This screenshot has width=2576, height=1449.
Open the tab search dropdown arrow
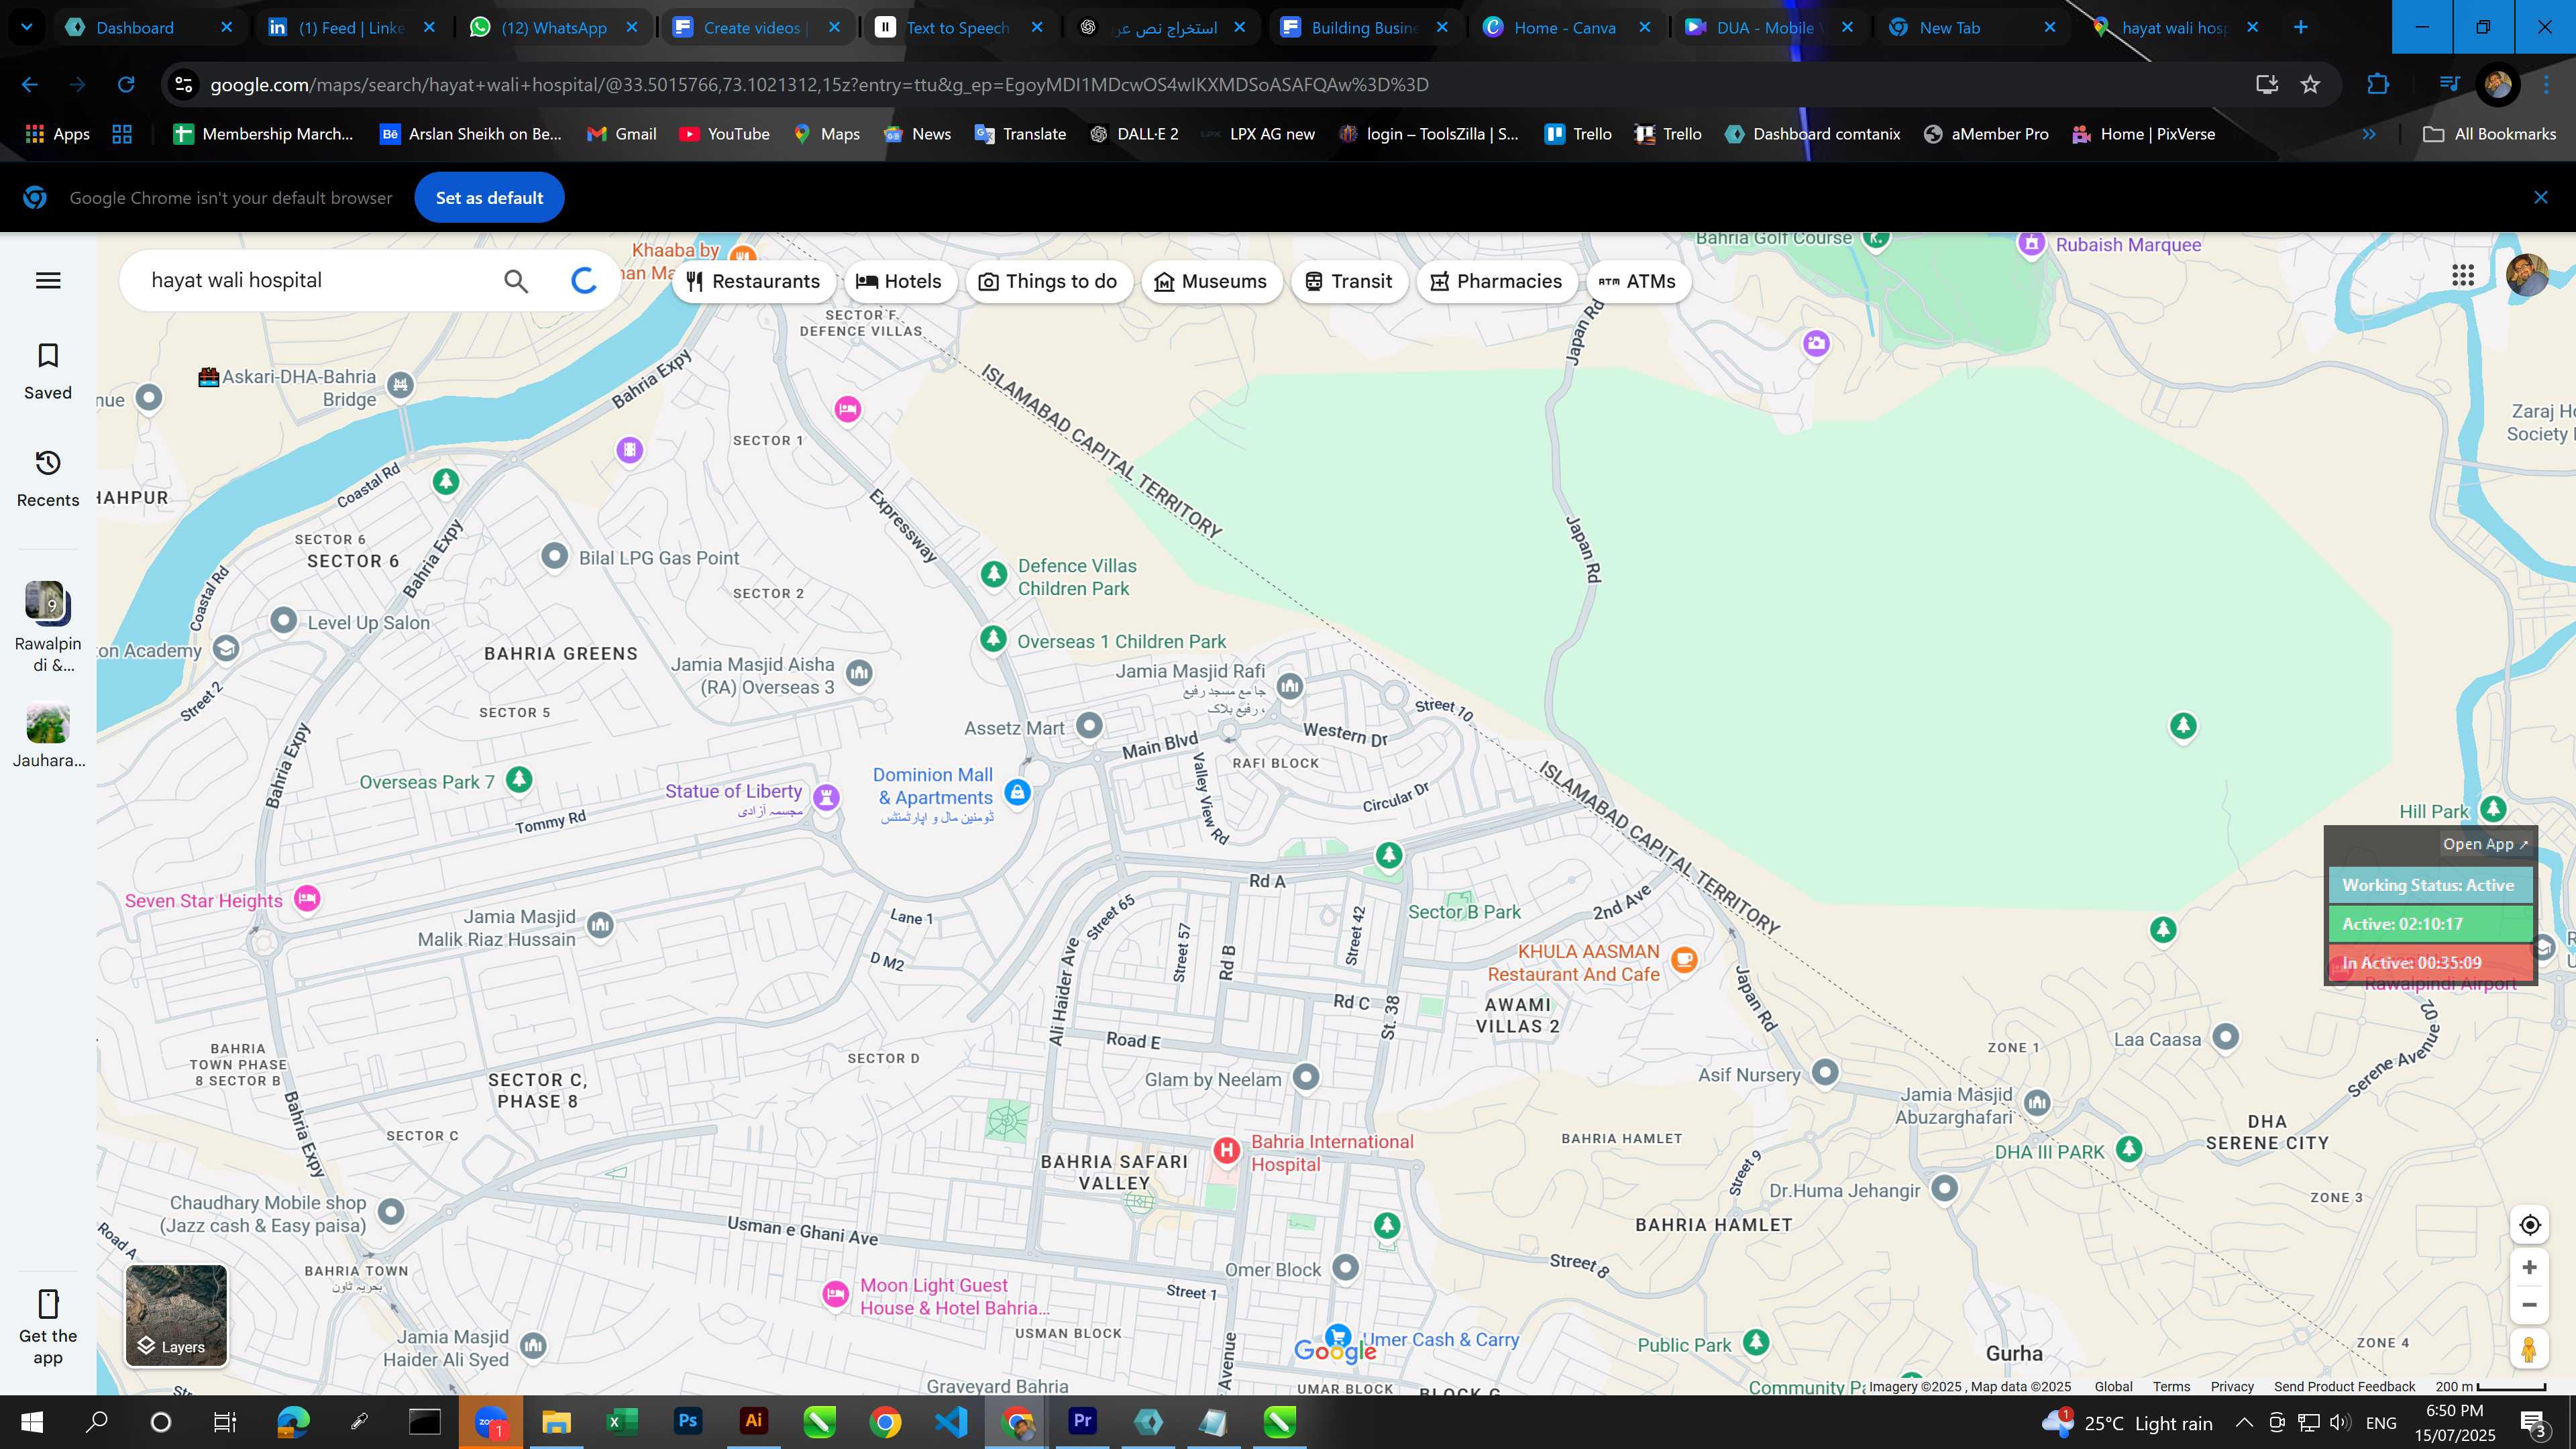pos(27,27)
